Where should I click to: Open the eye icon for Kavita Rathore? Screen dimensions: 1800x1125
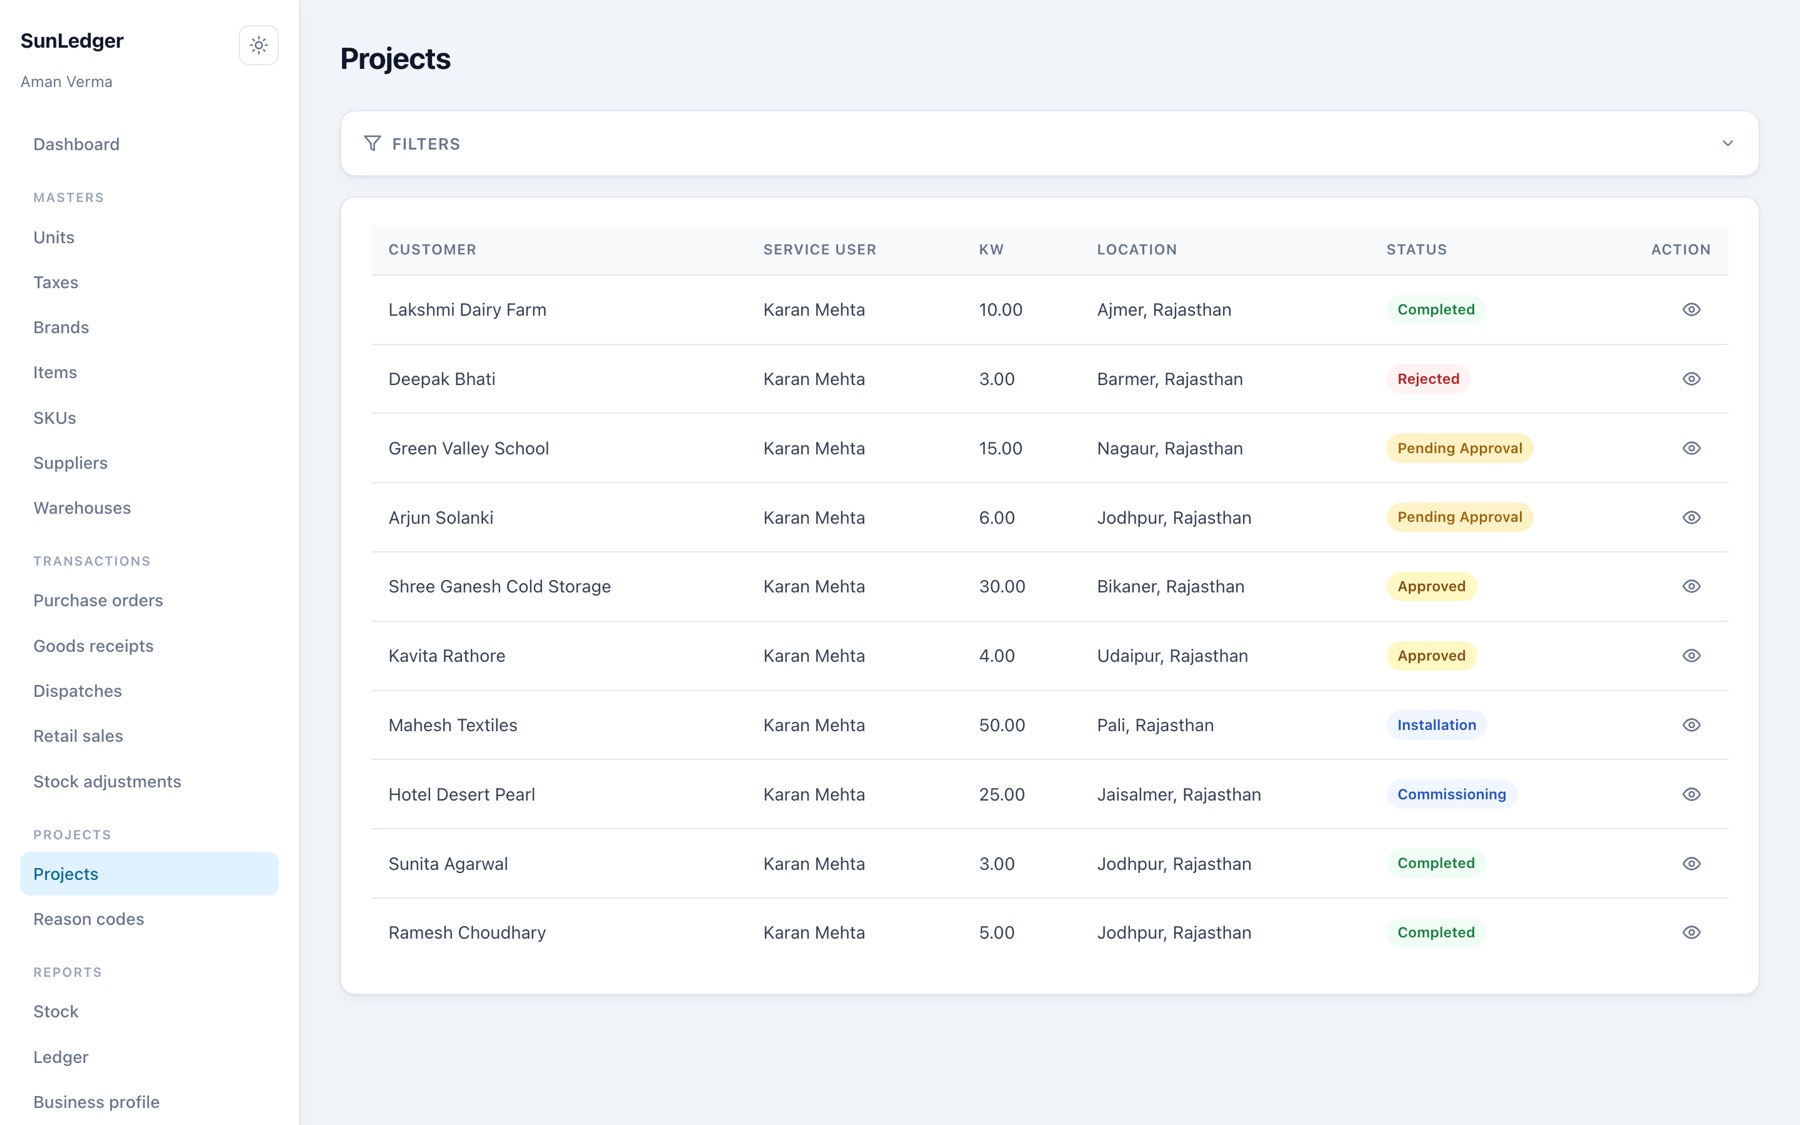(1691, 656)
